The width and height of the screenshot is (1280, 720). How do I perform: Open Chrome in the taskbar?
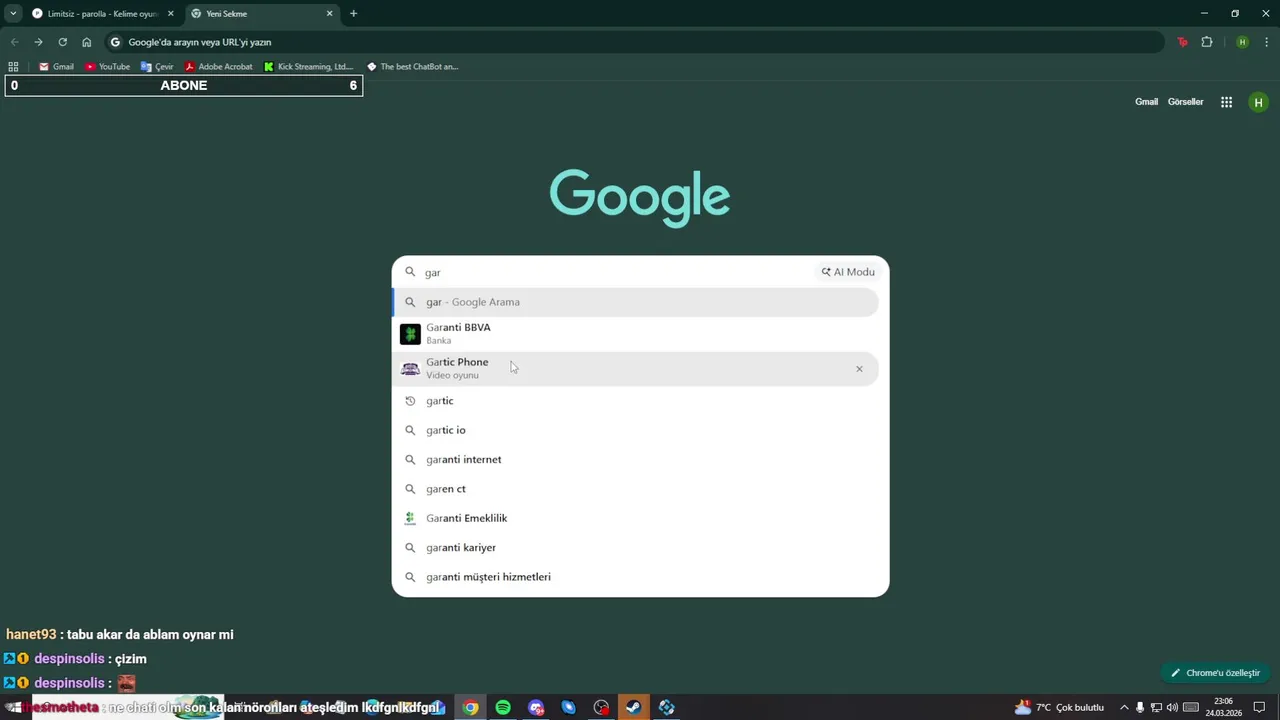coord(470,707)
